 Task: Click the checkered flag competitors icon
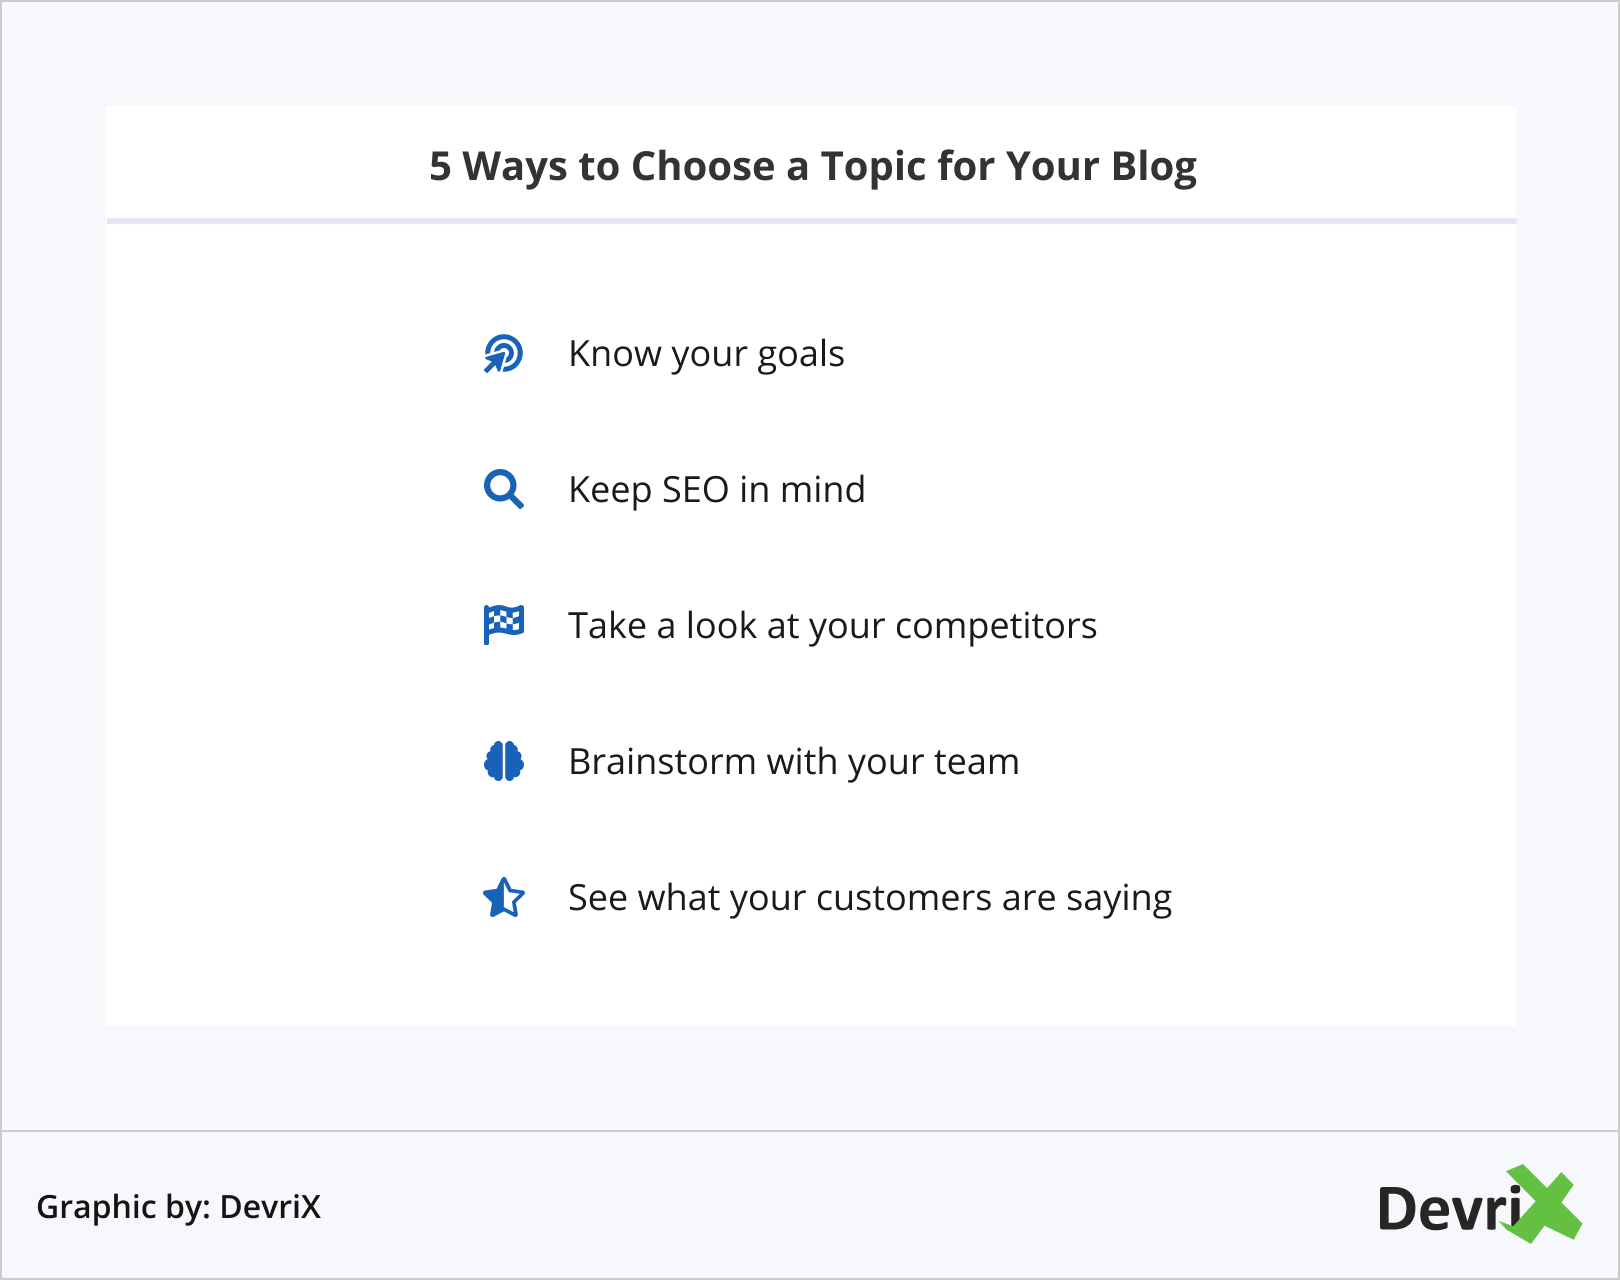503,625
